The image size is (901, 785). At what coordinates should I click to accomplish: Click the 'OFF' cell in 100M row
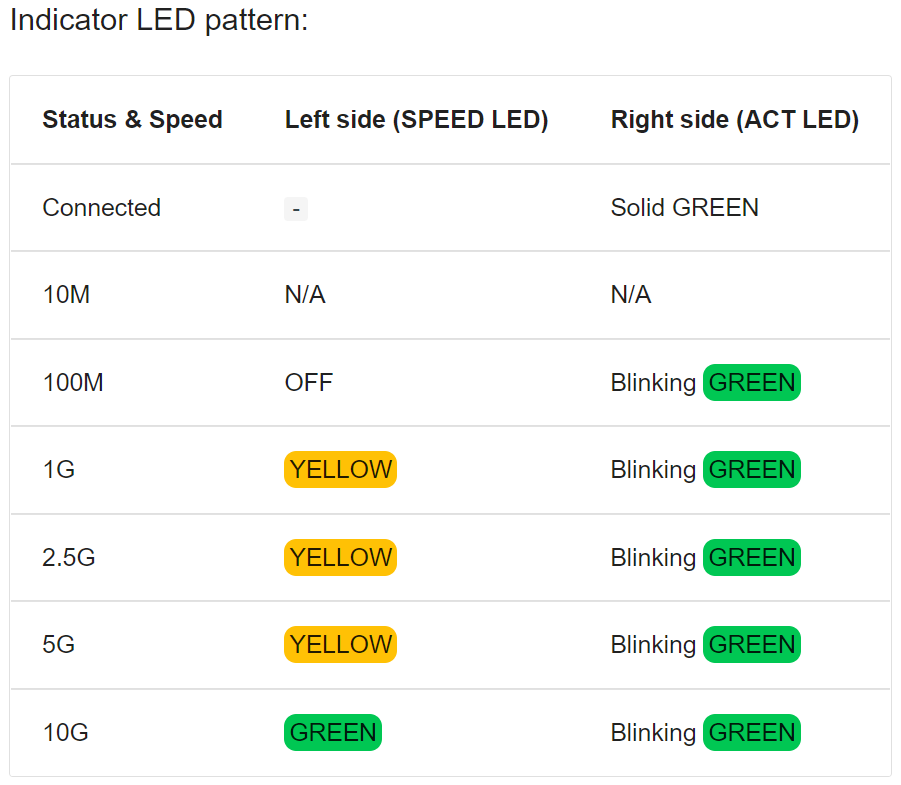pyautogui.click(x=309, y=383)
